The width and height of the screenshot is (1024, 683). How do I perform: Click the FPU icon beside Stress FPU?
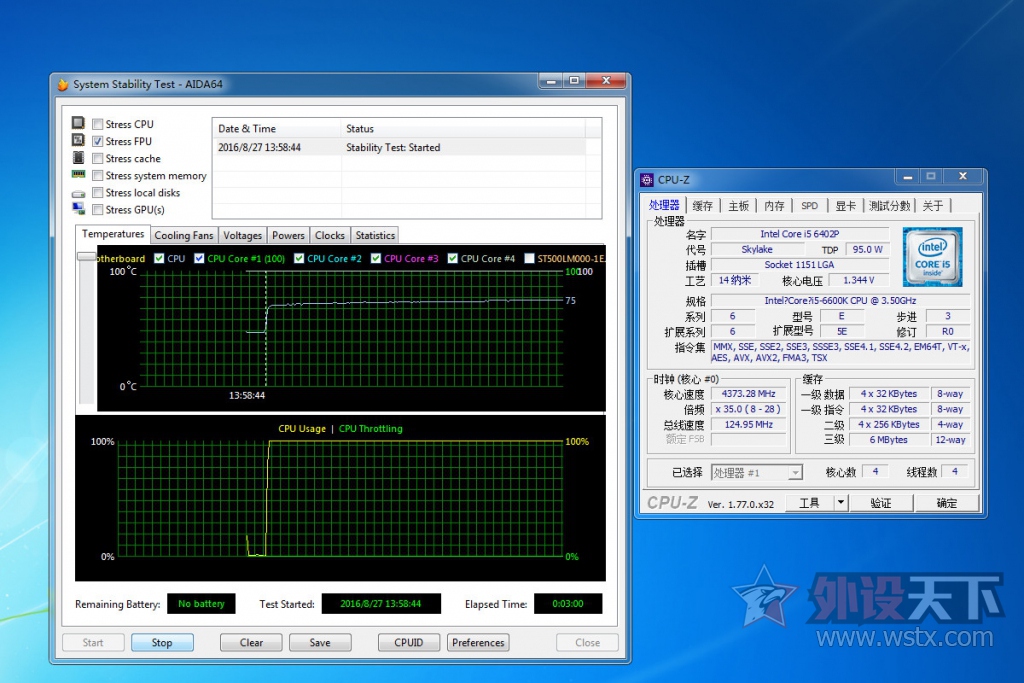(78, 140)
